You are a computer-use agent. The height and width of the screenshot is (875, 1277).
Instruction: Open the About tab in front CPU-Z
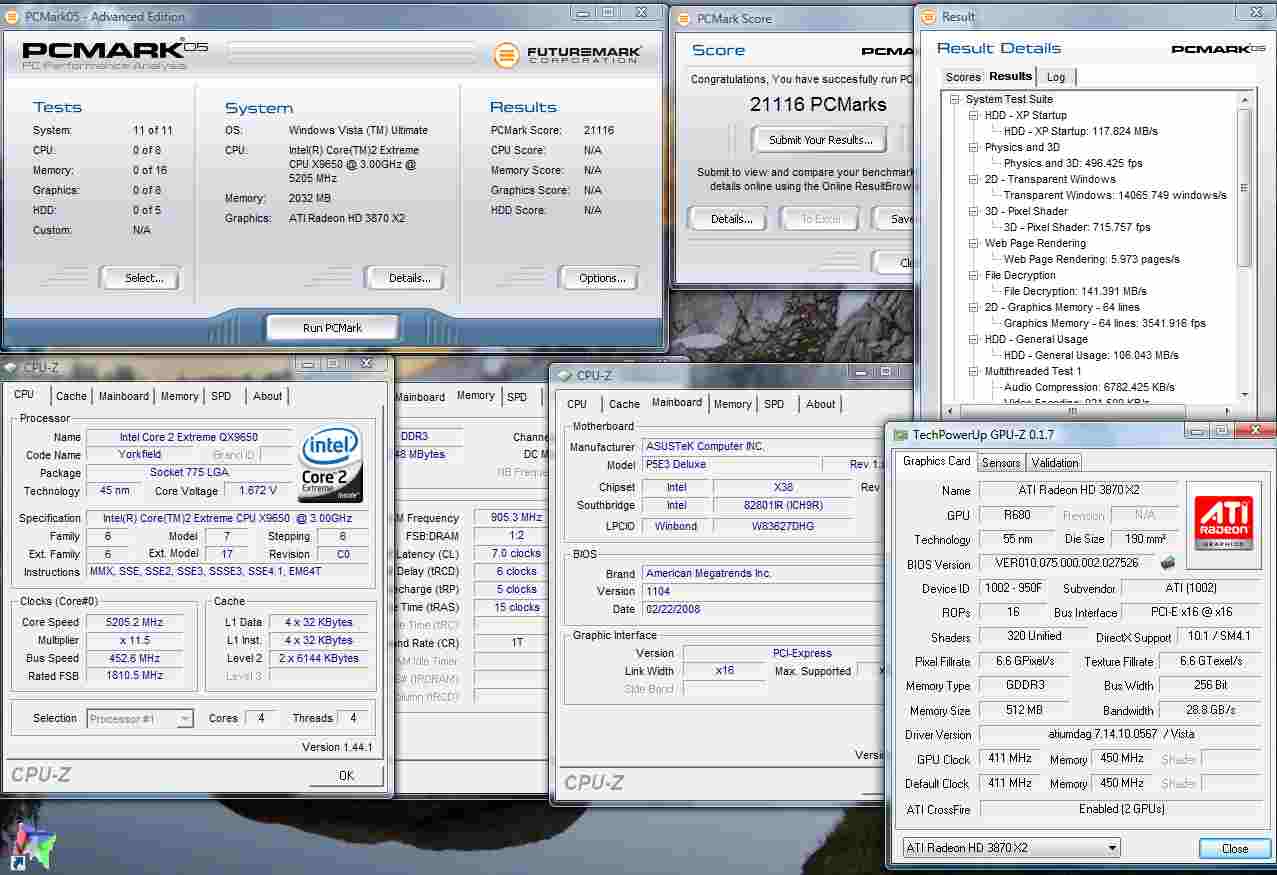click(267, 396)
